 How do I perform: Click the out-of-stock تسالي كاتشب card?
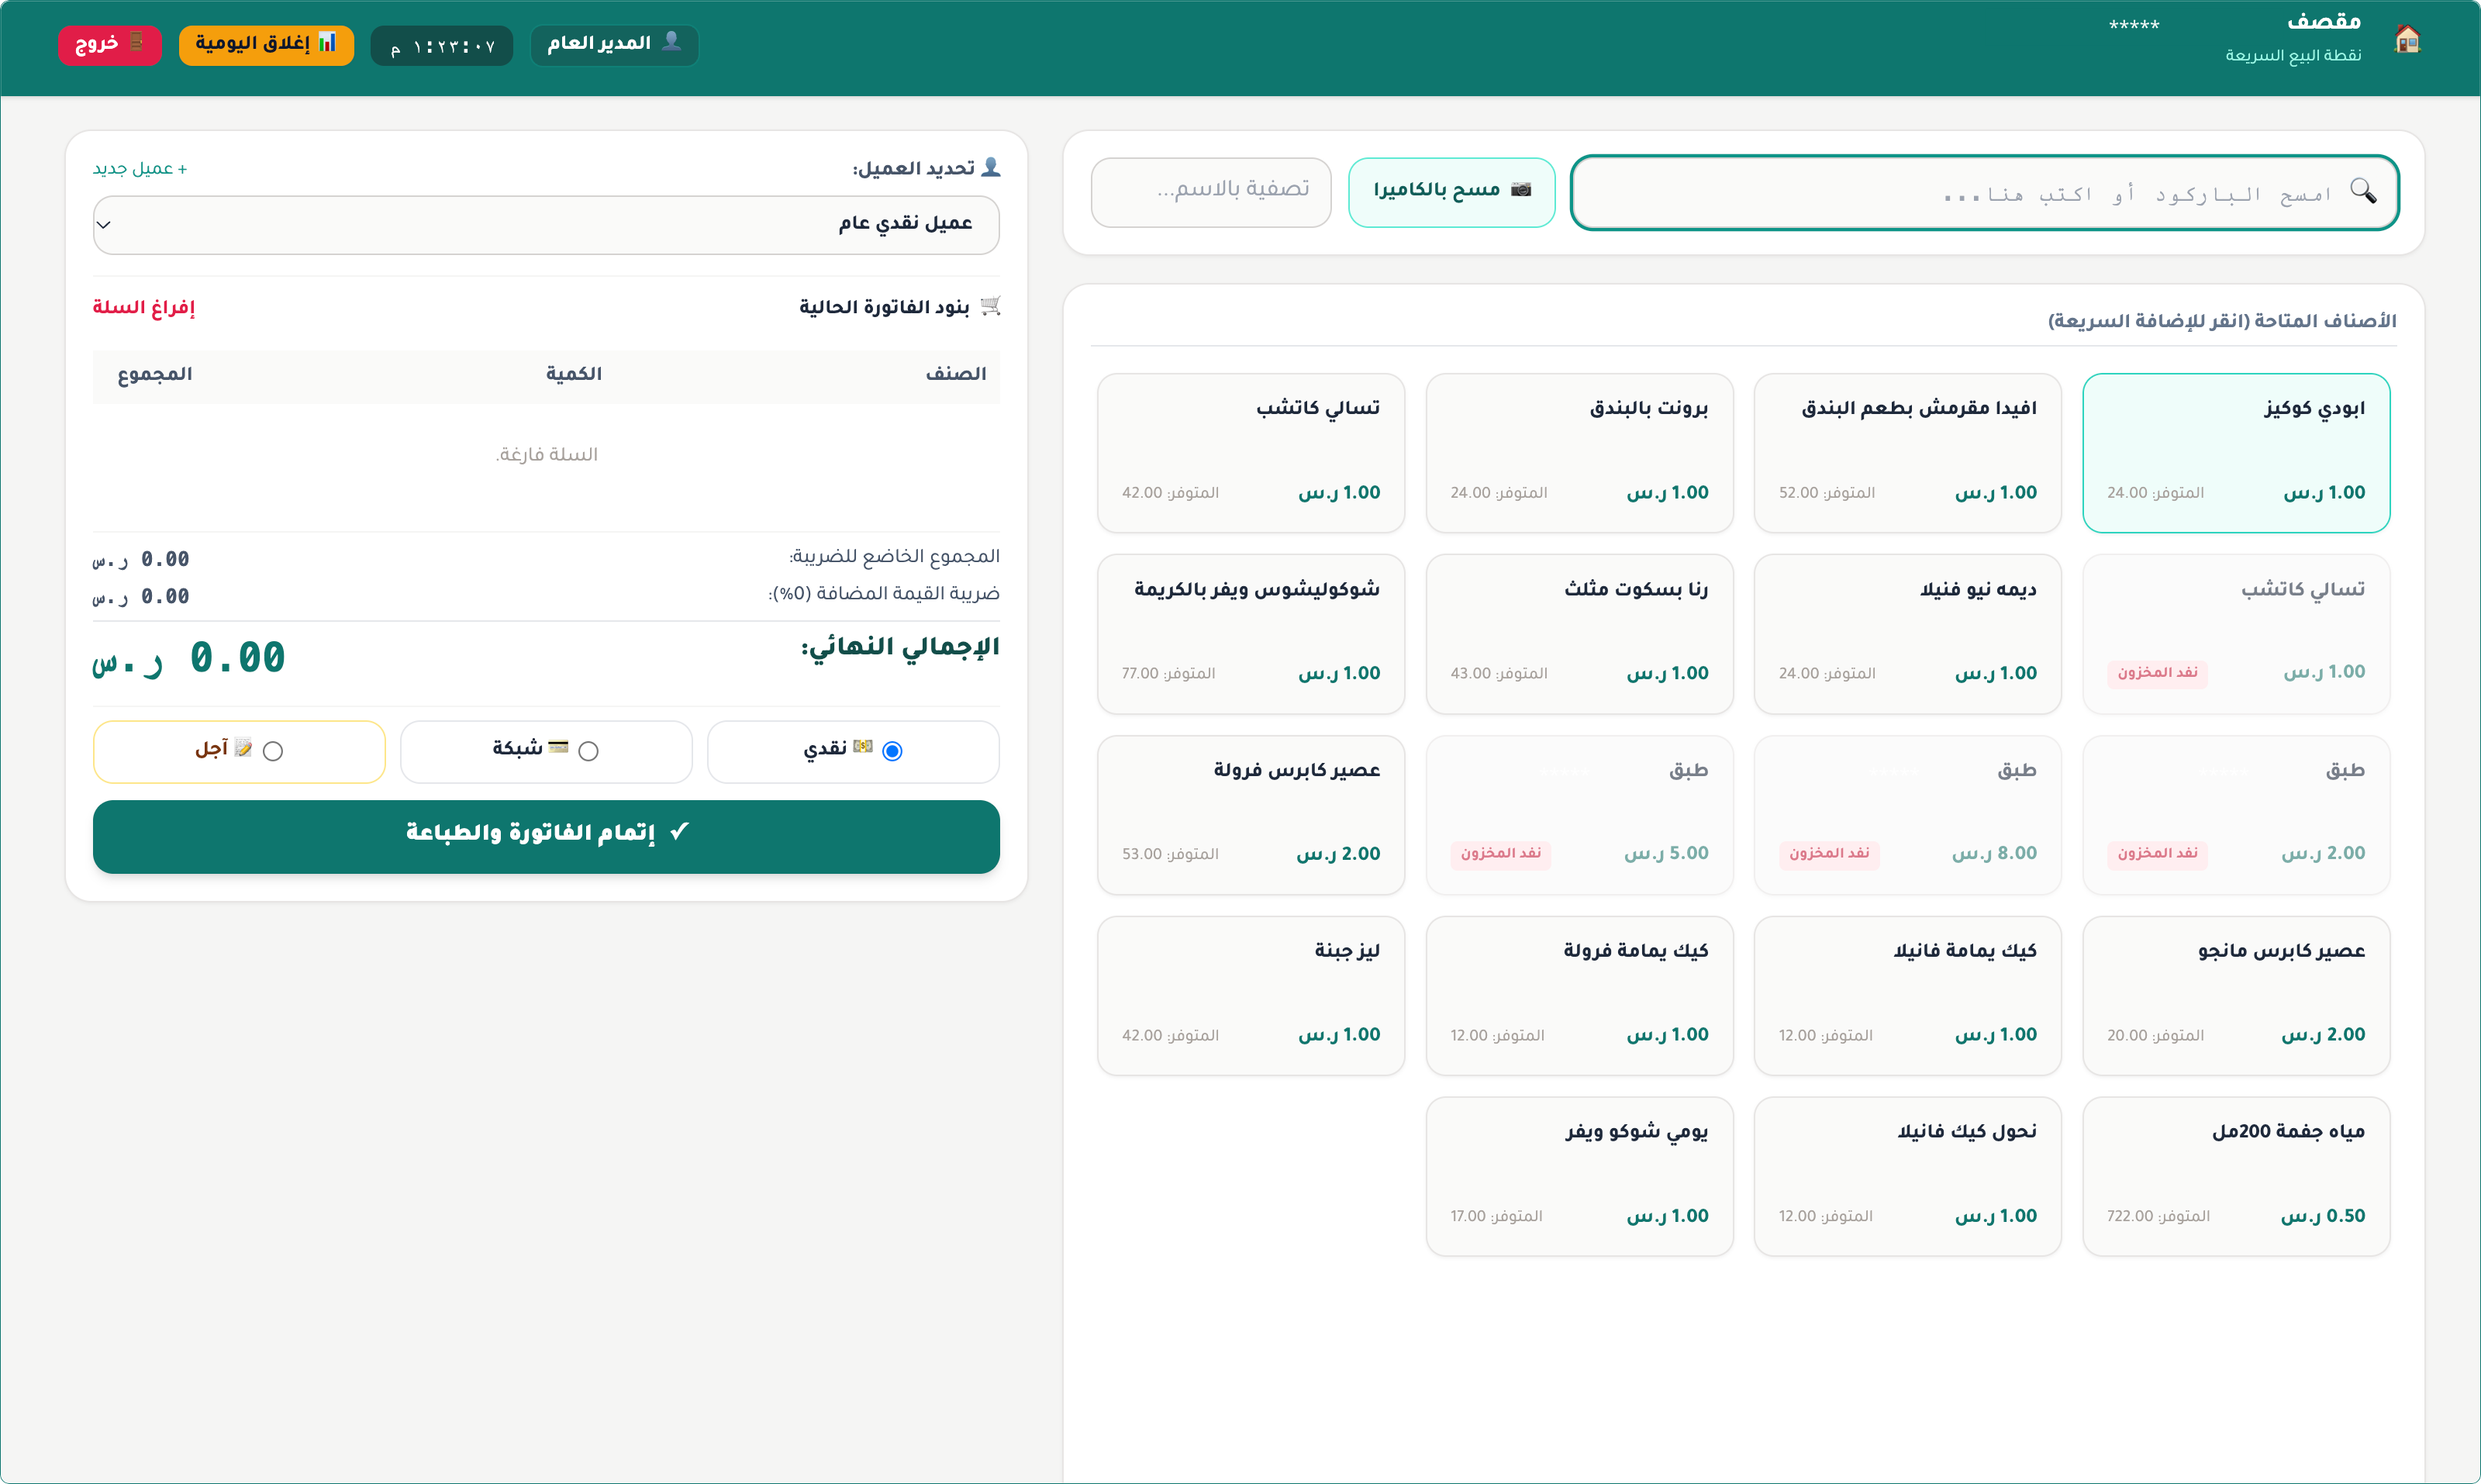(2236, 633)
